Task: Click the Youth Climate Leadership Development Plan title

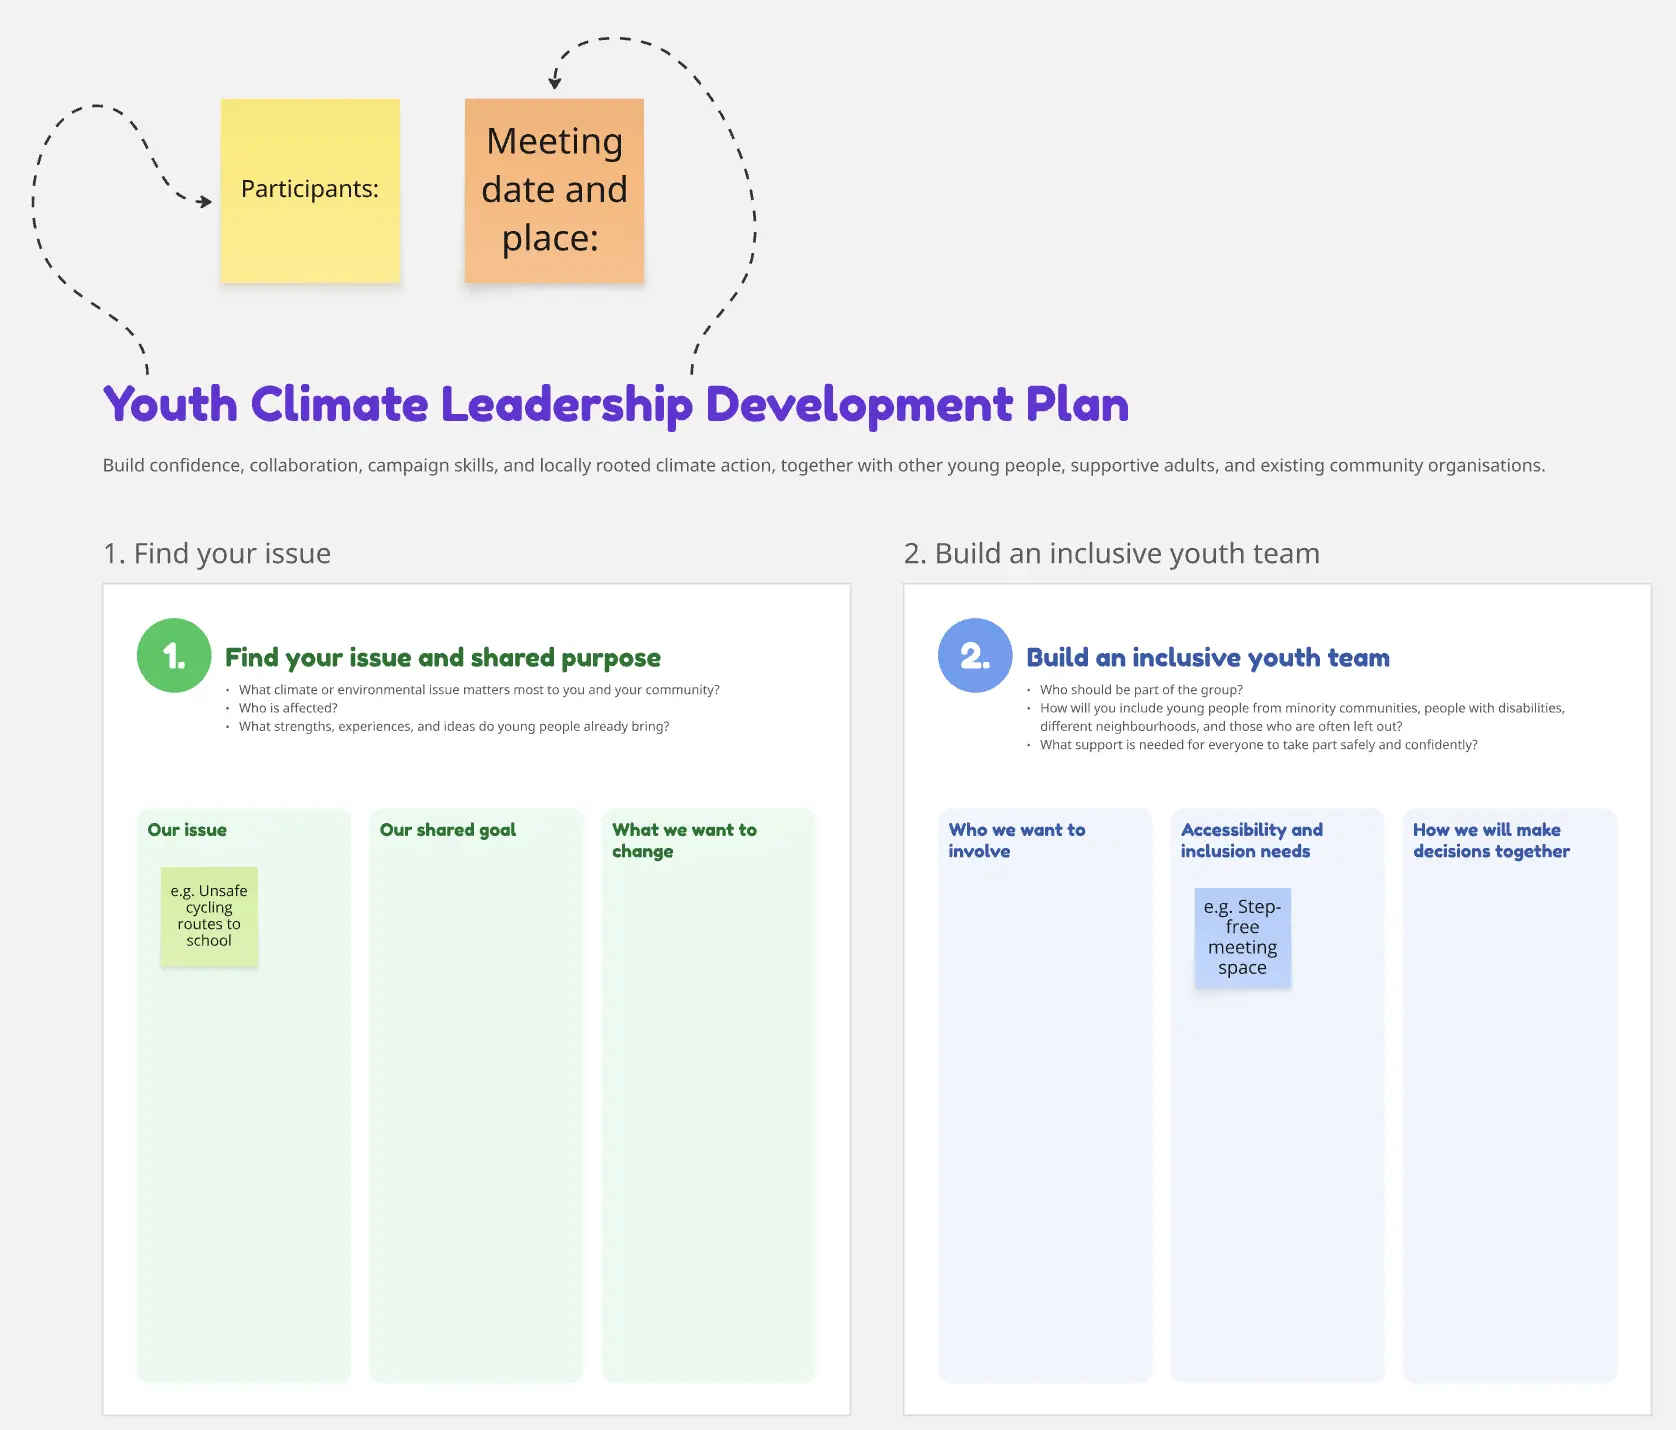Action: [616, 405]
